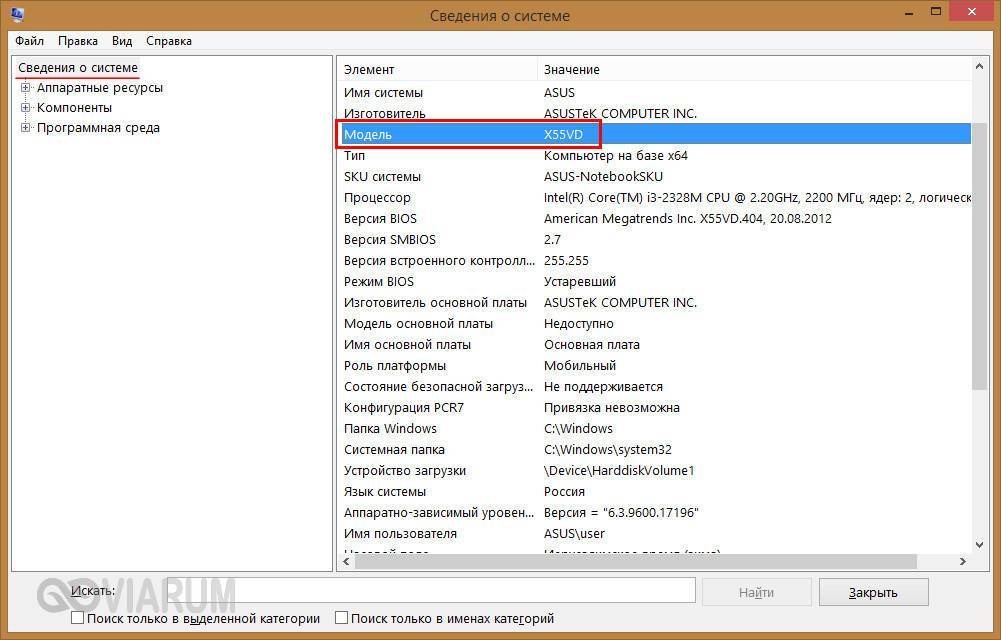Click the System Information app icon in title bar
The height and width of the screenshot is (640, 1001).
click(x=18, y=15)
